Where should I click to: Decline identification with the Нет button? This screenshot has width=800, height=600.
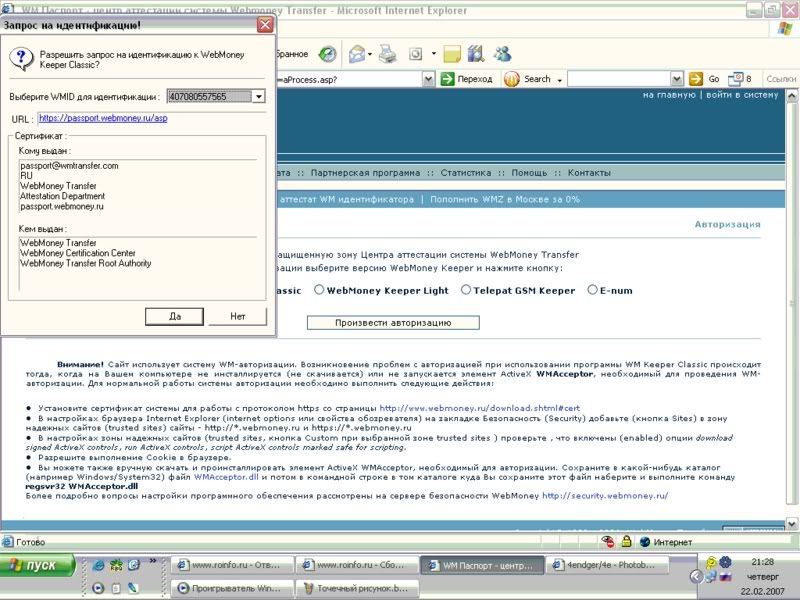(x=238, y=316)
